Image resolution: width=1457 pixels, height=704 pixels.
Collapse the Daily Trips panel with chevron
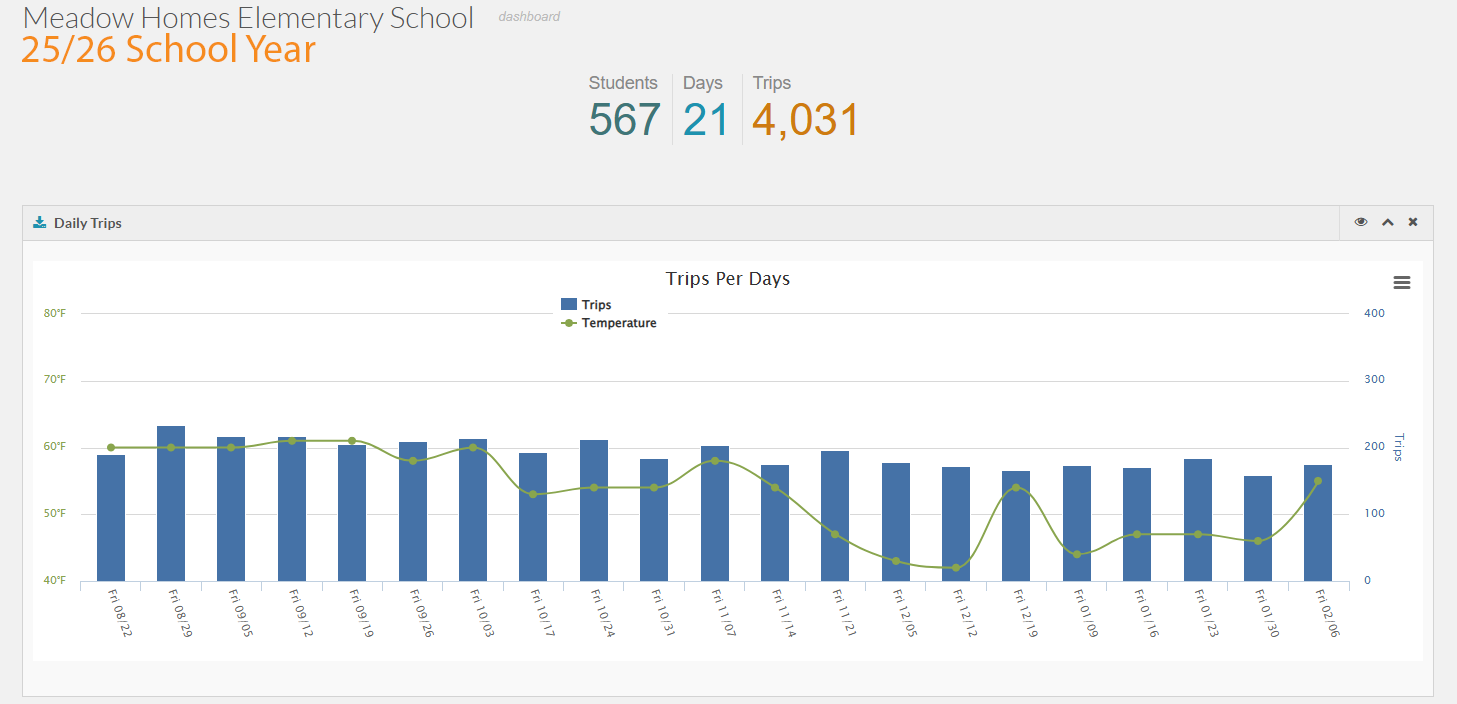tap(1387, 222)
